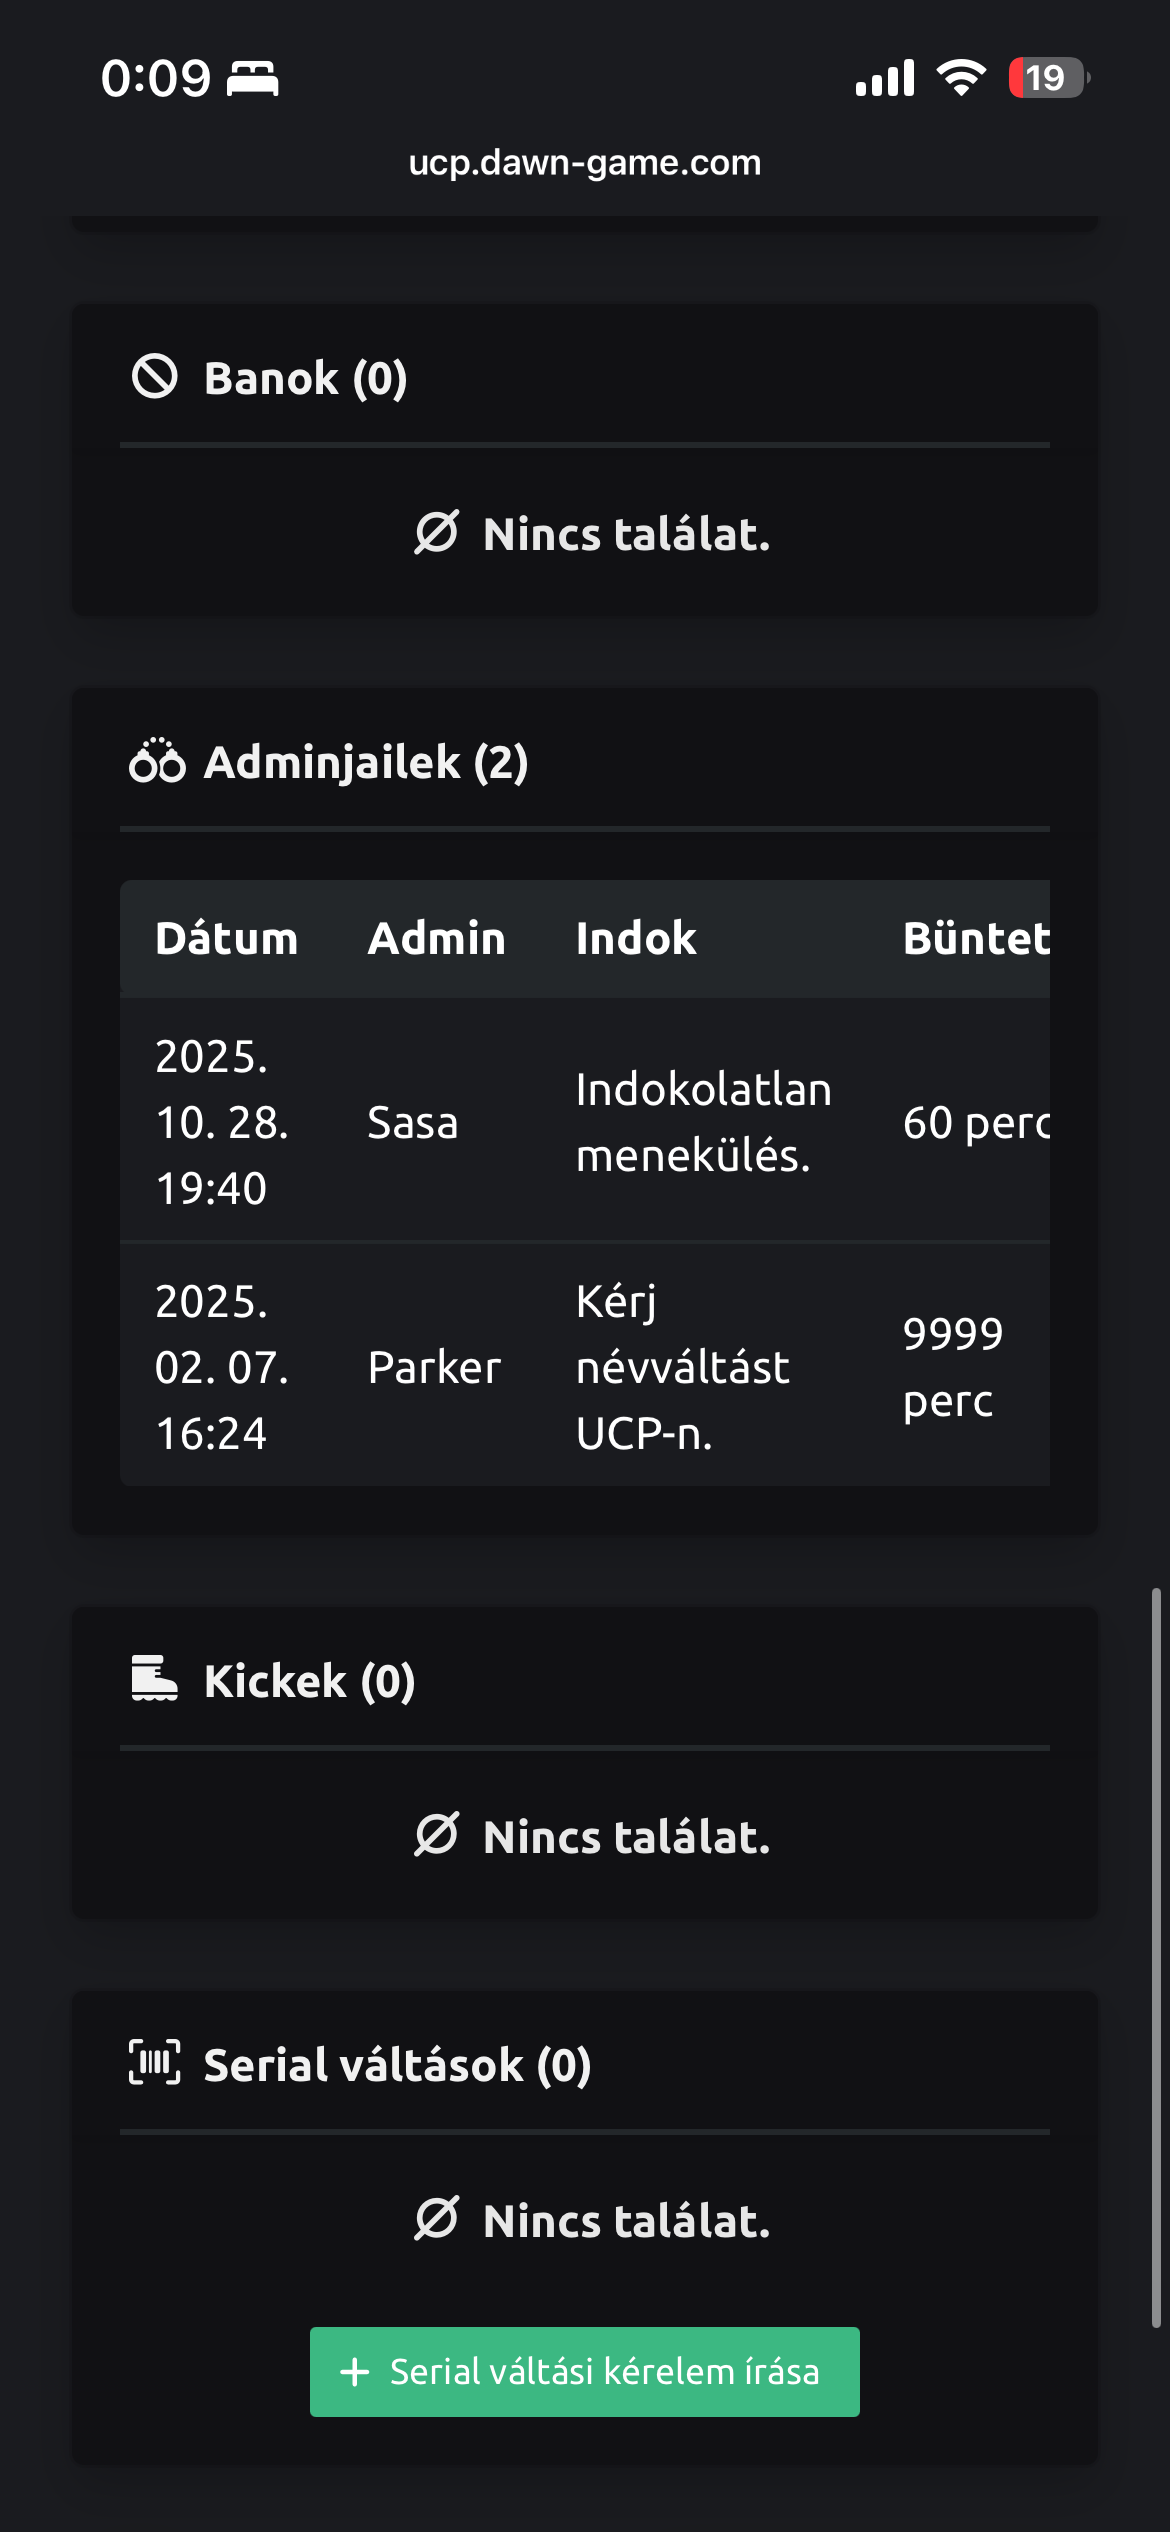This screenshot has height=2532, width=1170.
Task: Tap the empty-set icon in the Kickek panel
Action: [437, 1835]
